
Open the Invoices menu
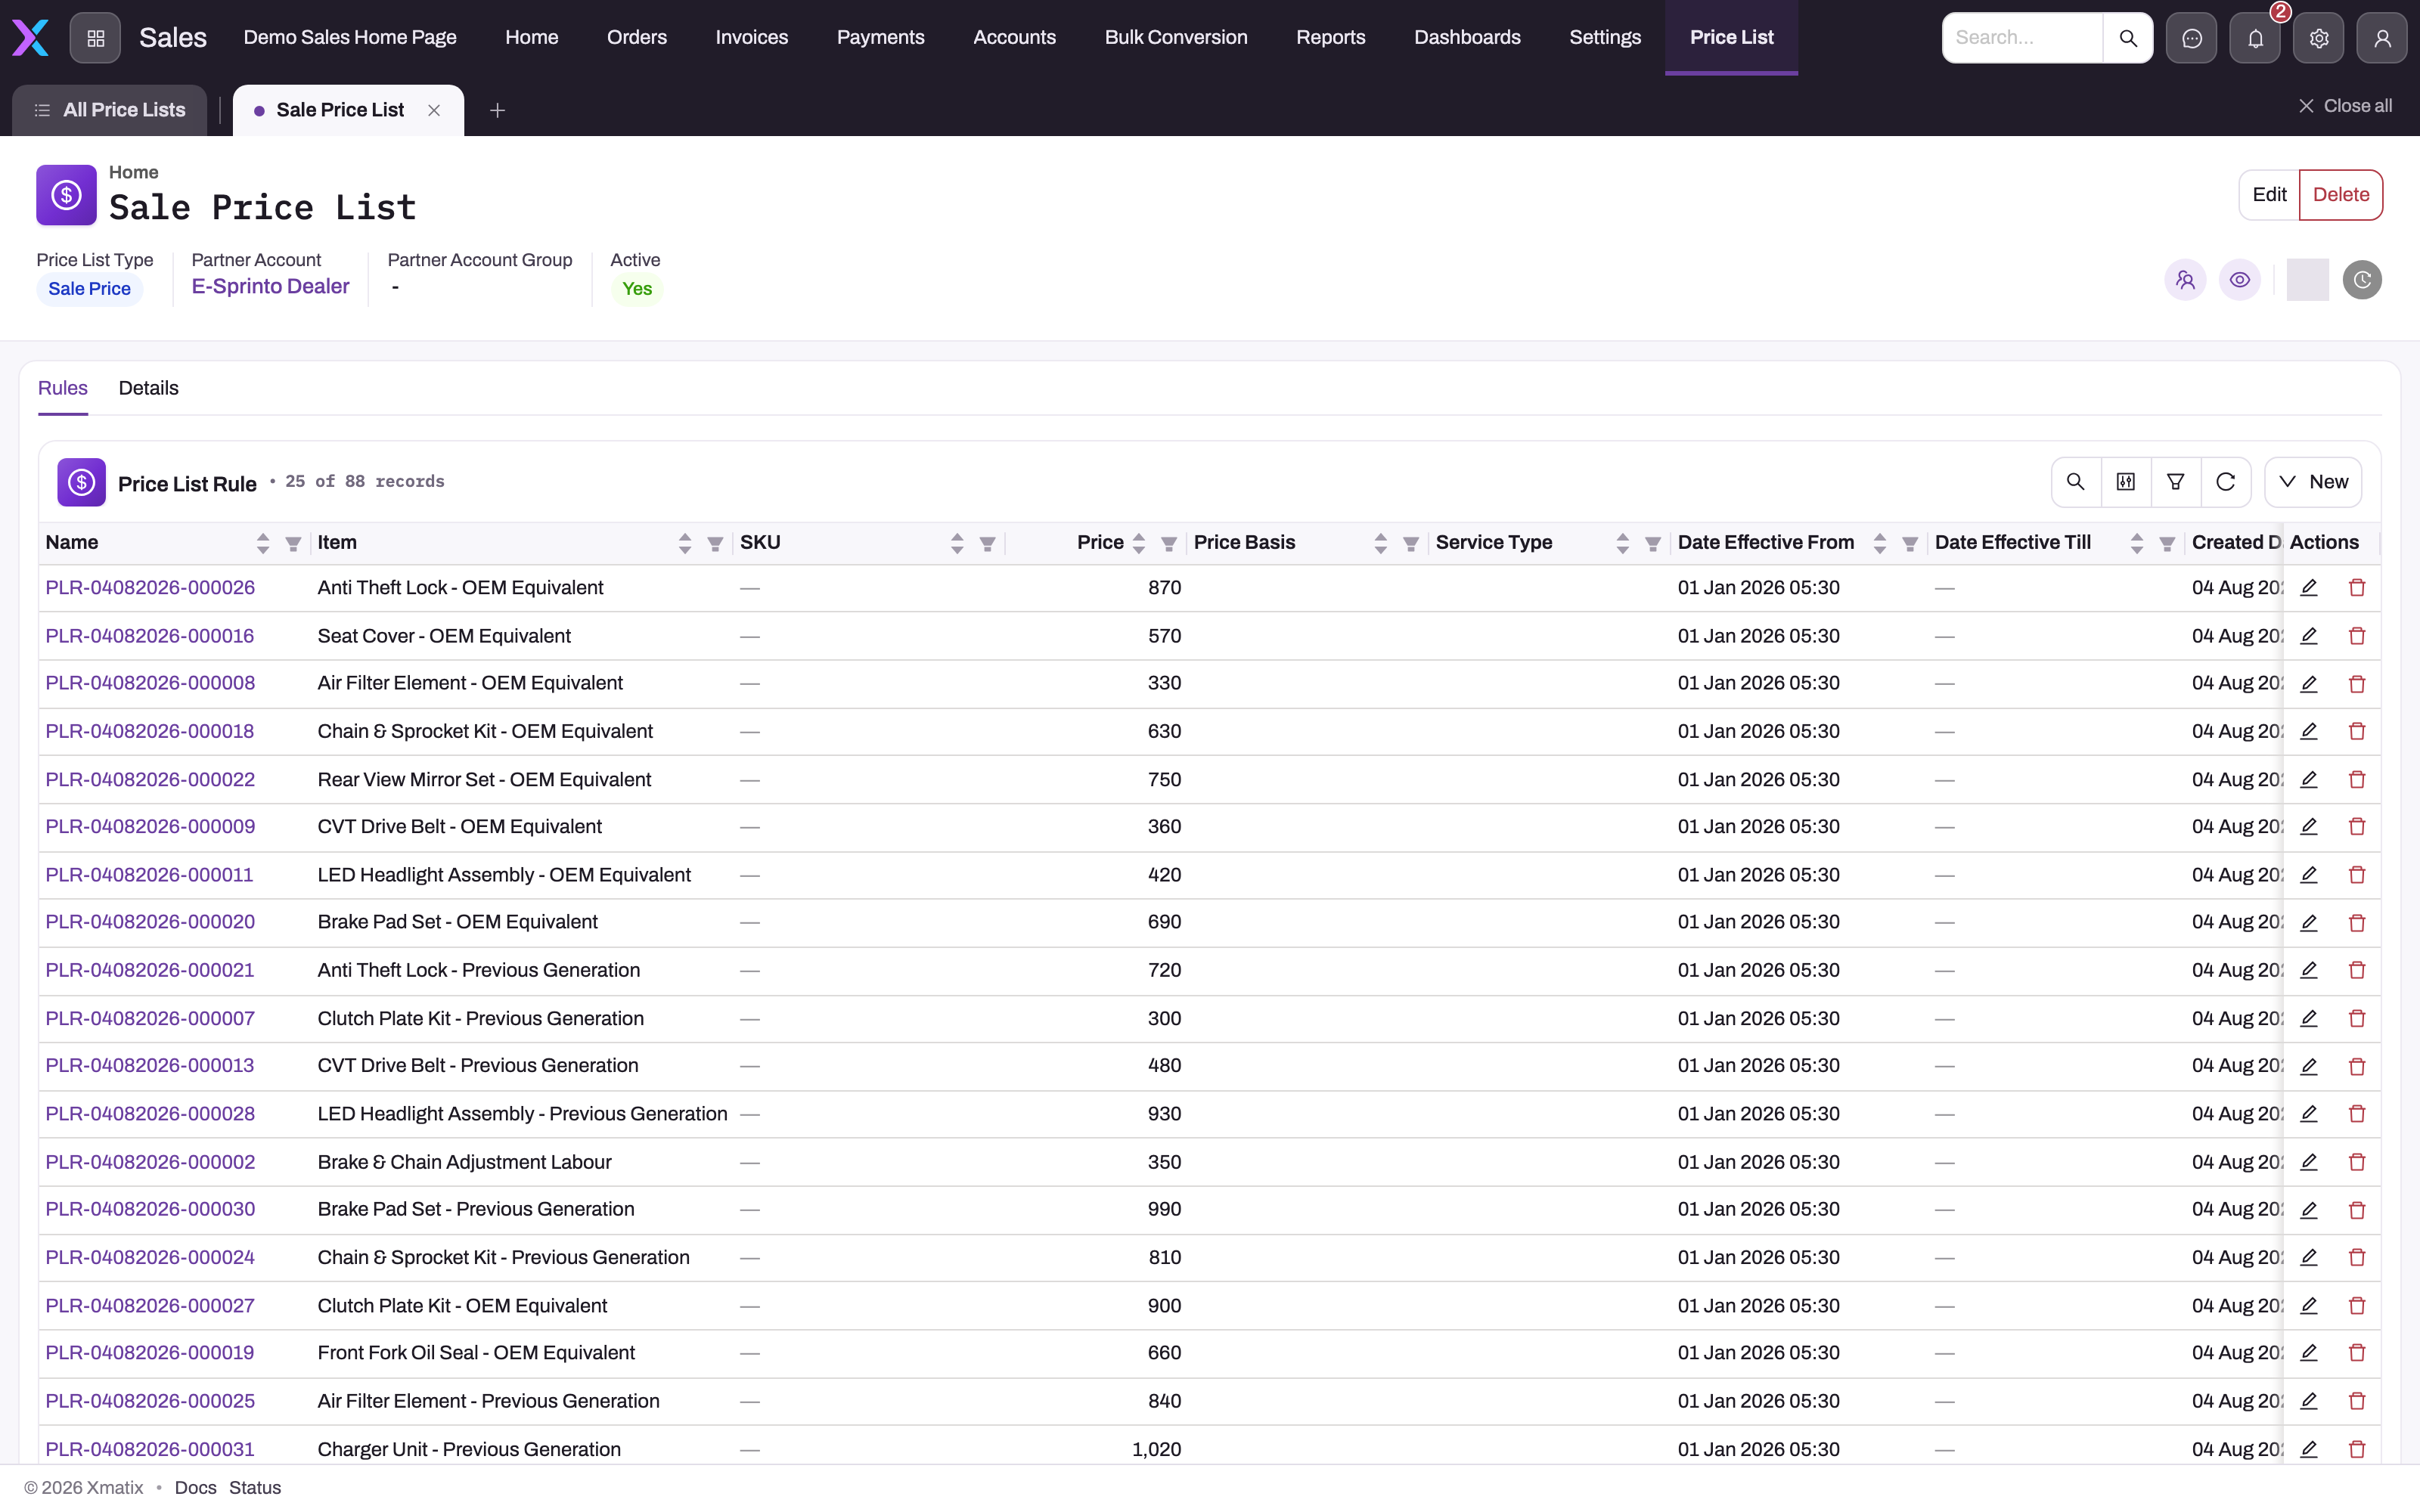point(751,38)
